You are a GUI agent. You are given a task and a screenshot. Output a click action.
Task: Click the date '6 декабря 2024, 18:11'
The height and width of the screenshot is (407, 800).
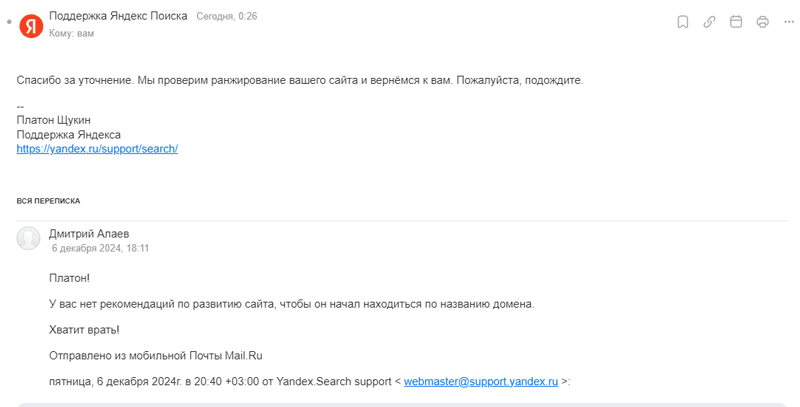(x=100, y=248)
